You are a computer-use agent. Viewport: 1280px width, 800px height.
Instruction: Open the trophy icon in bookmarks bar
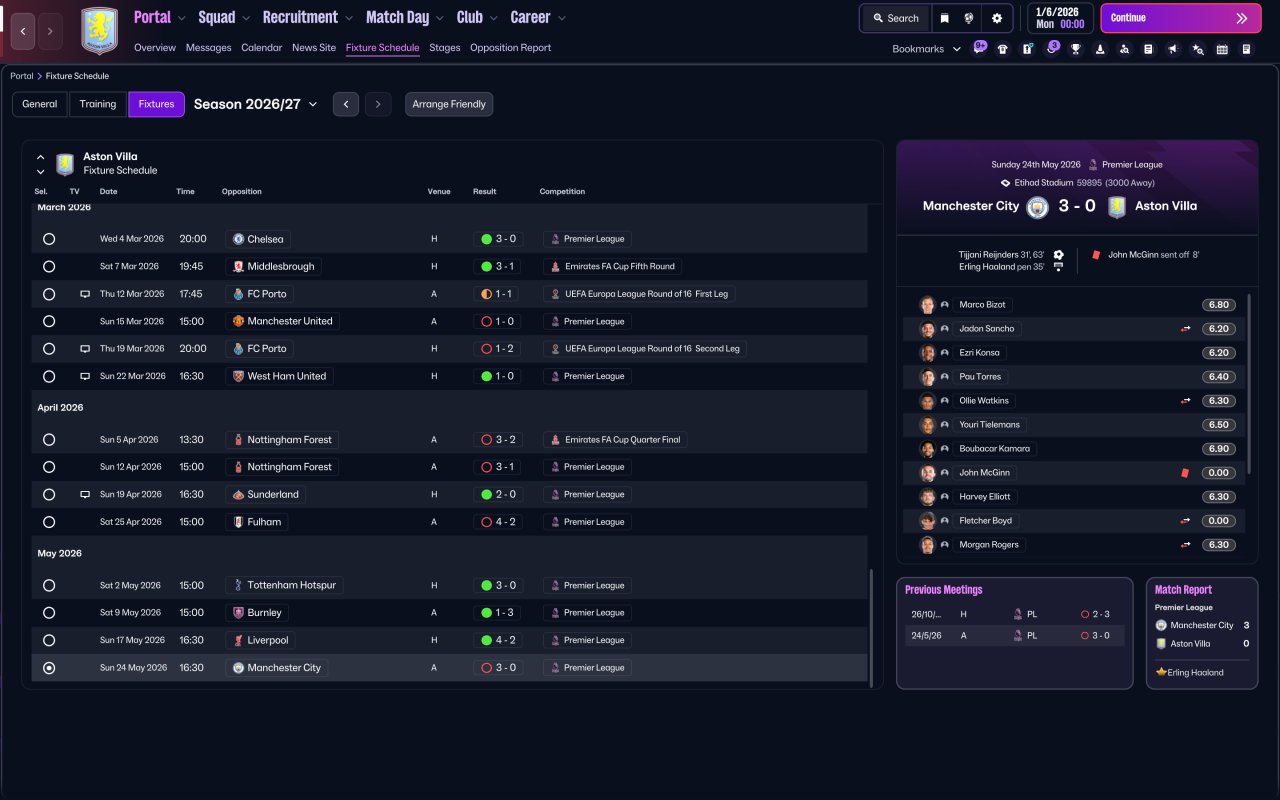tap(1076, 49)
